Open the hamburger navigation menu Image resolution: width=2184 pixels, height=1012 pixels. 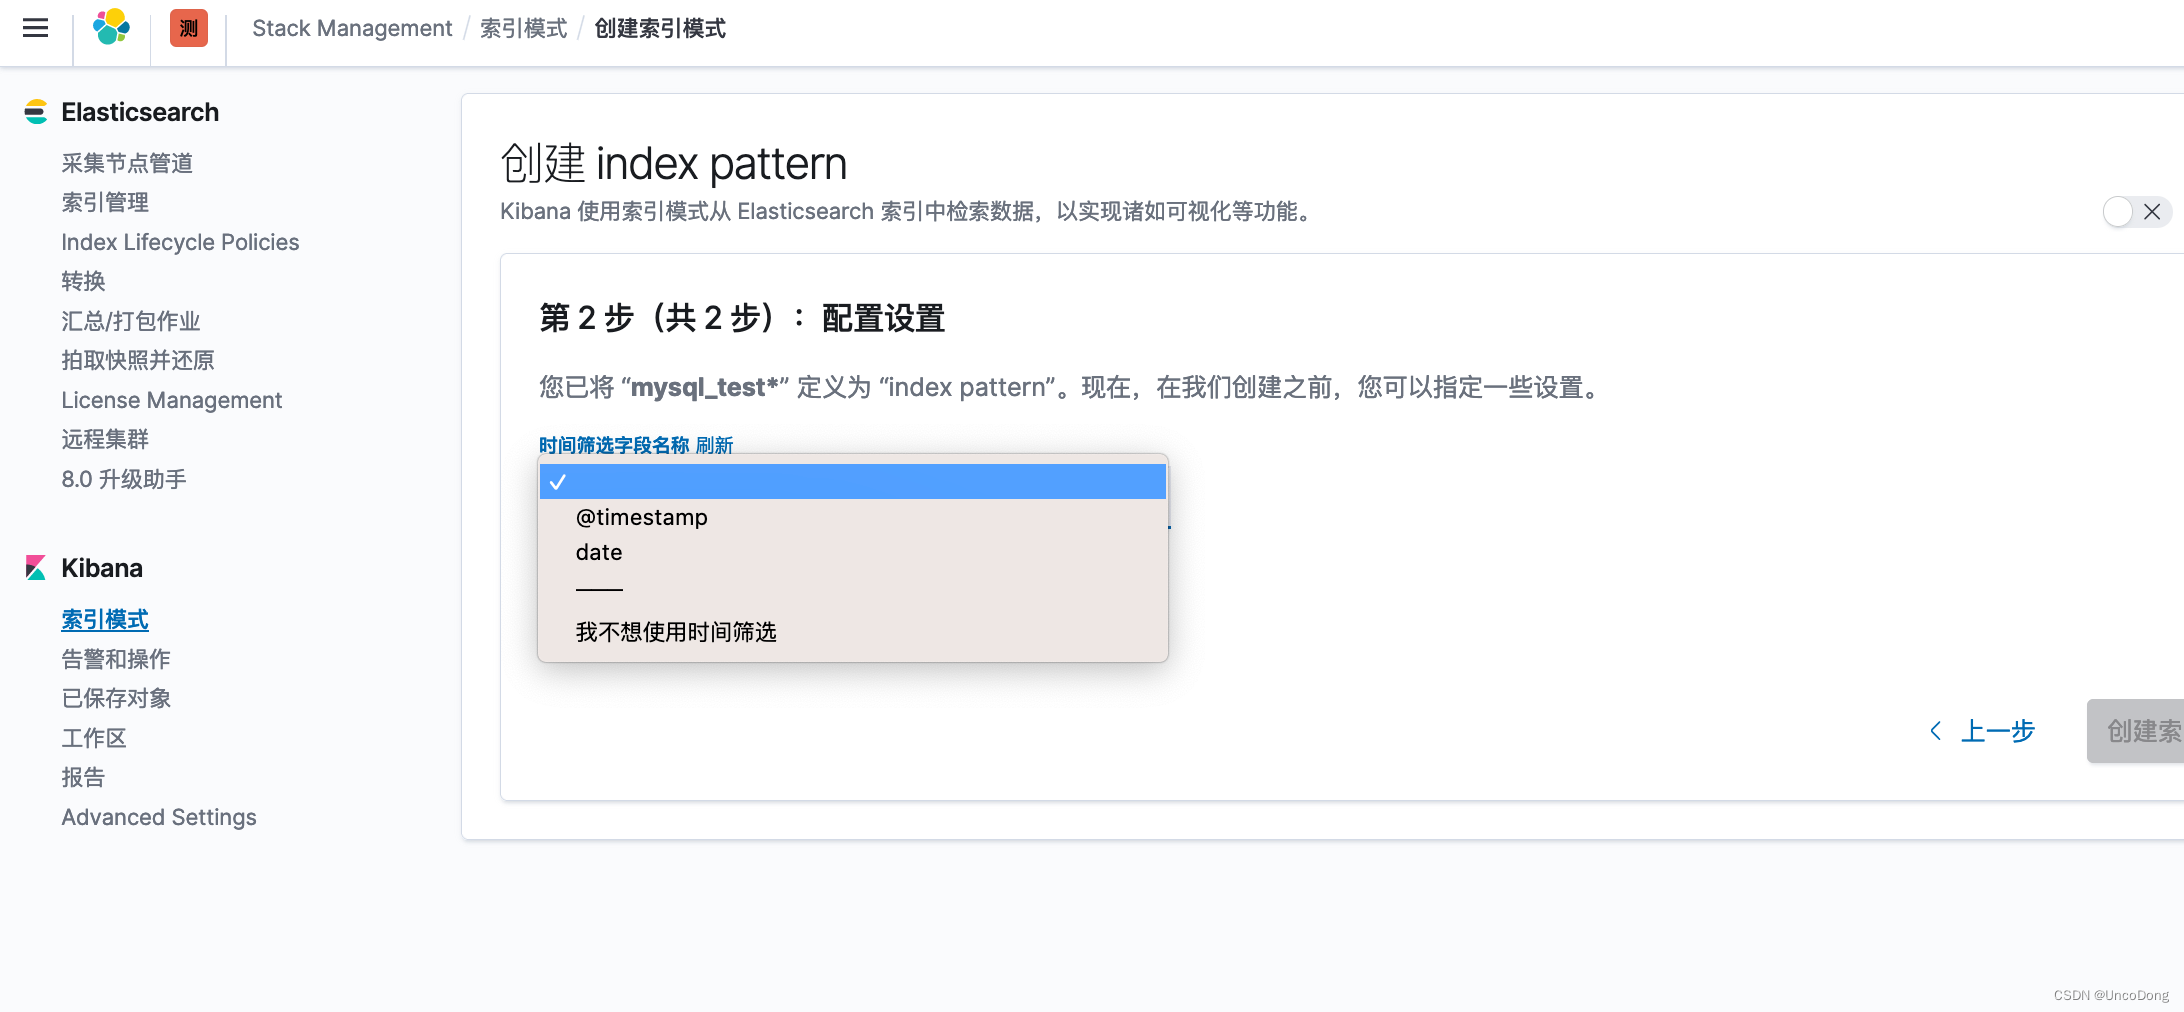pos(36,28)
